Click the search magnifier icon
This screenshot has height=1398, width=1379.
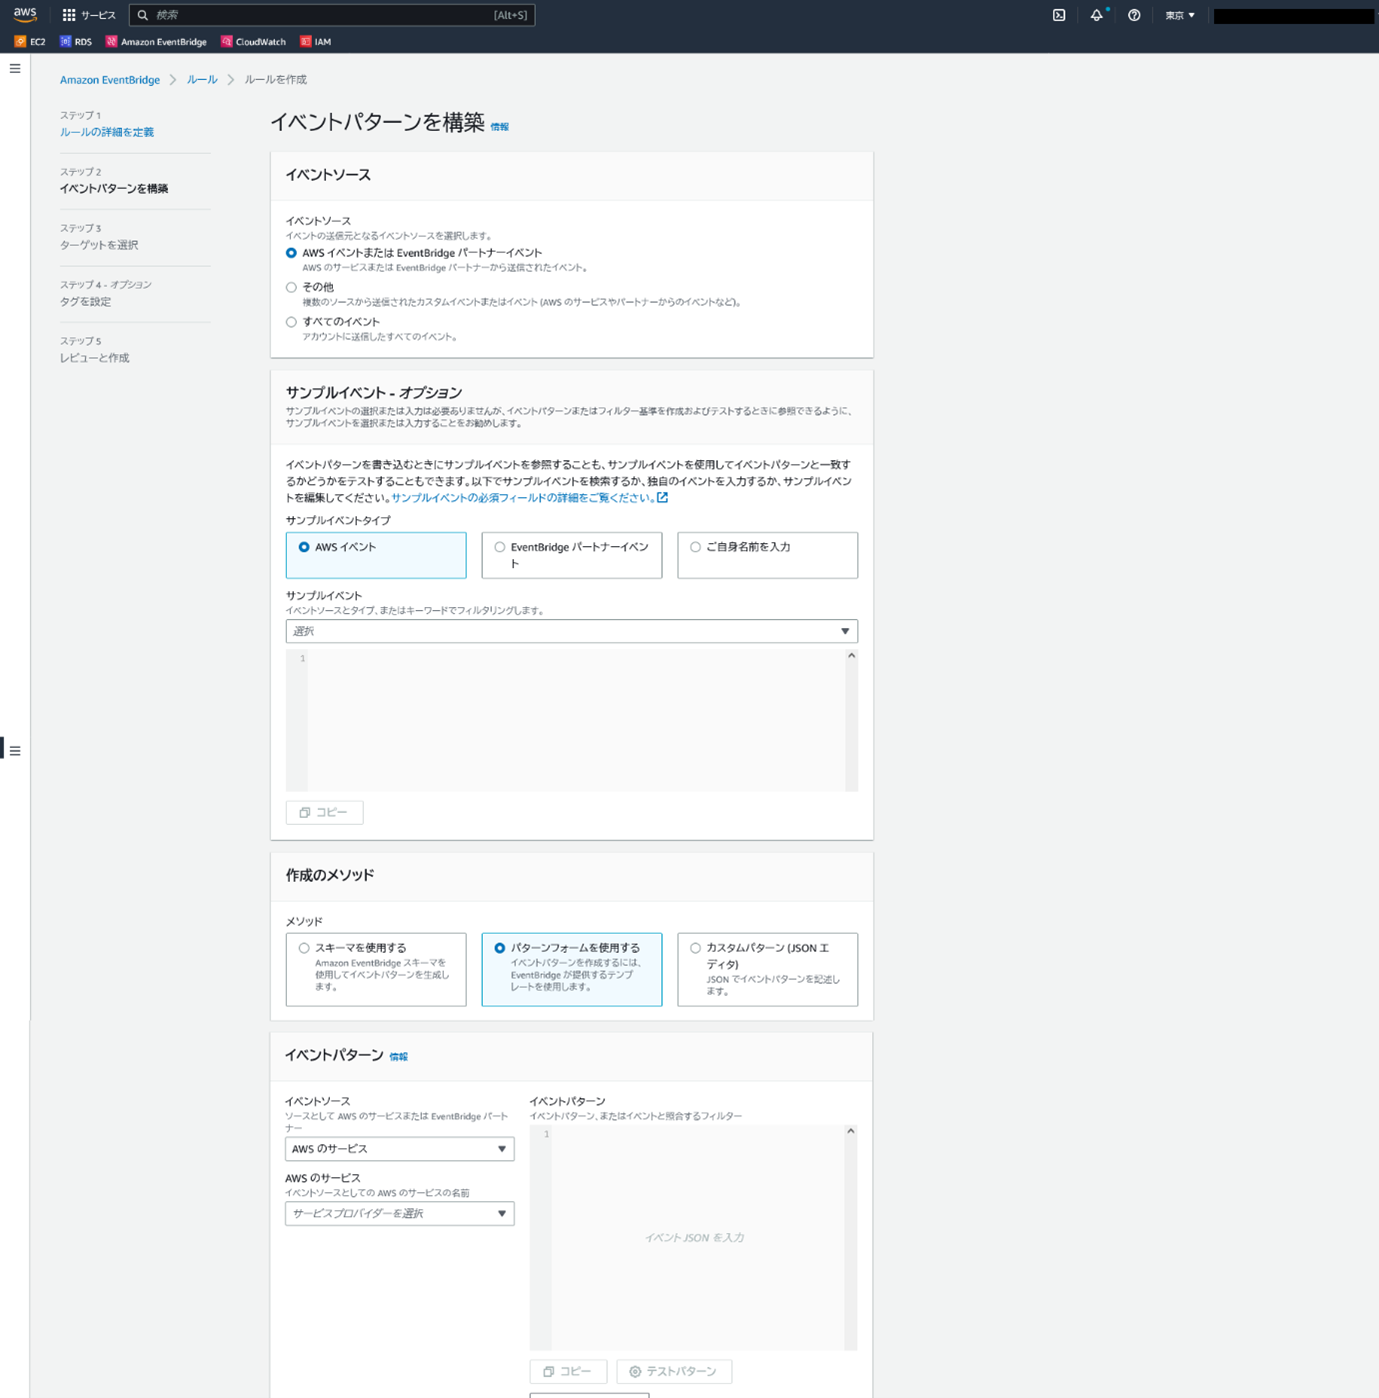tap(143, 15)
